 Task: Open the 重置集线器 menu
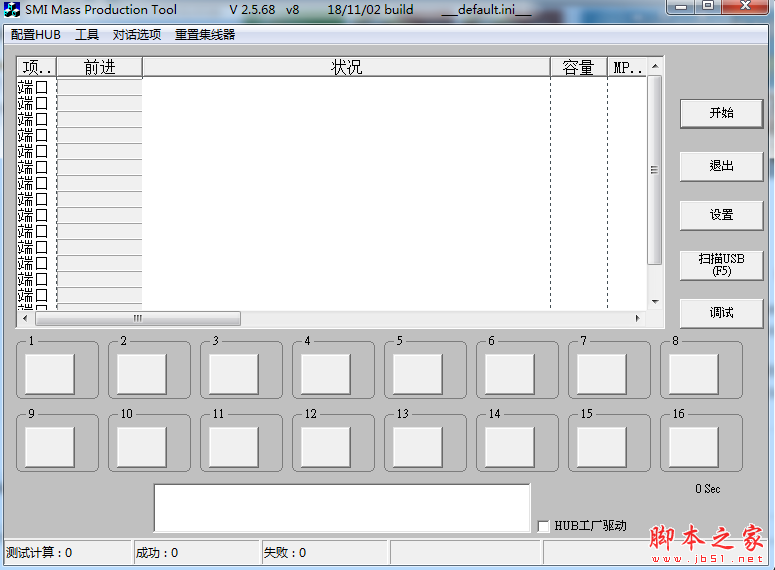tap(205, 35)
